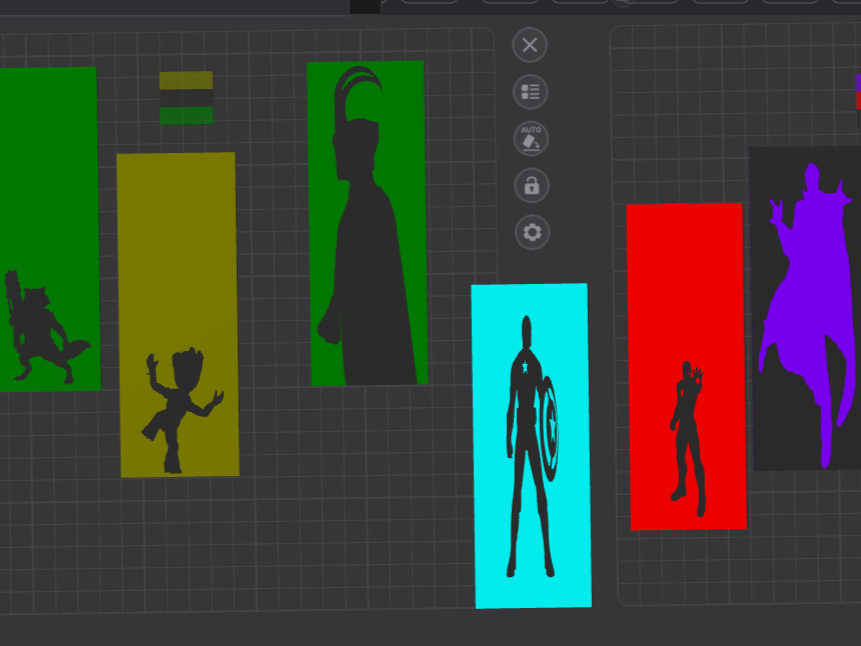The image size is (861, 646).
Task: Select the yellow Groot silhouette panel
Action: [178, 315]
